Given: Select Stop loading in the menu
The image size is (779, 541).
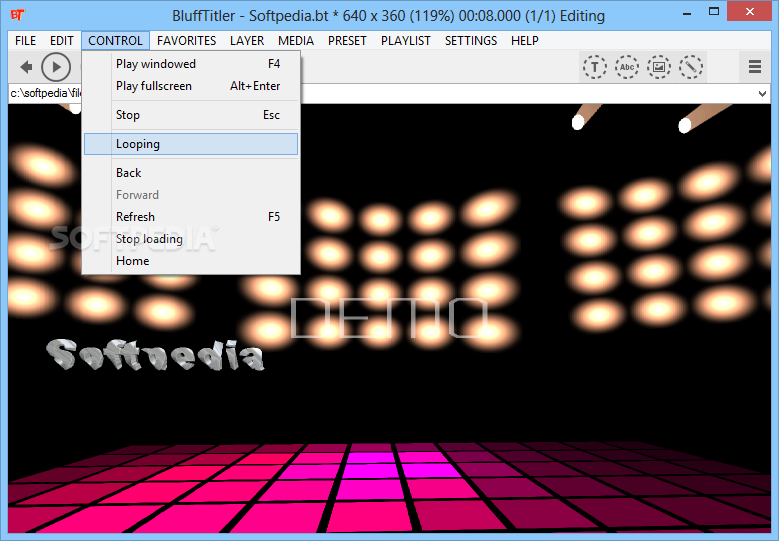Looking at the screenshot, I should (x=191, y=239).
